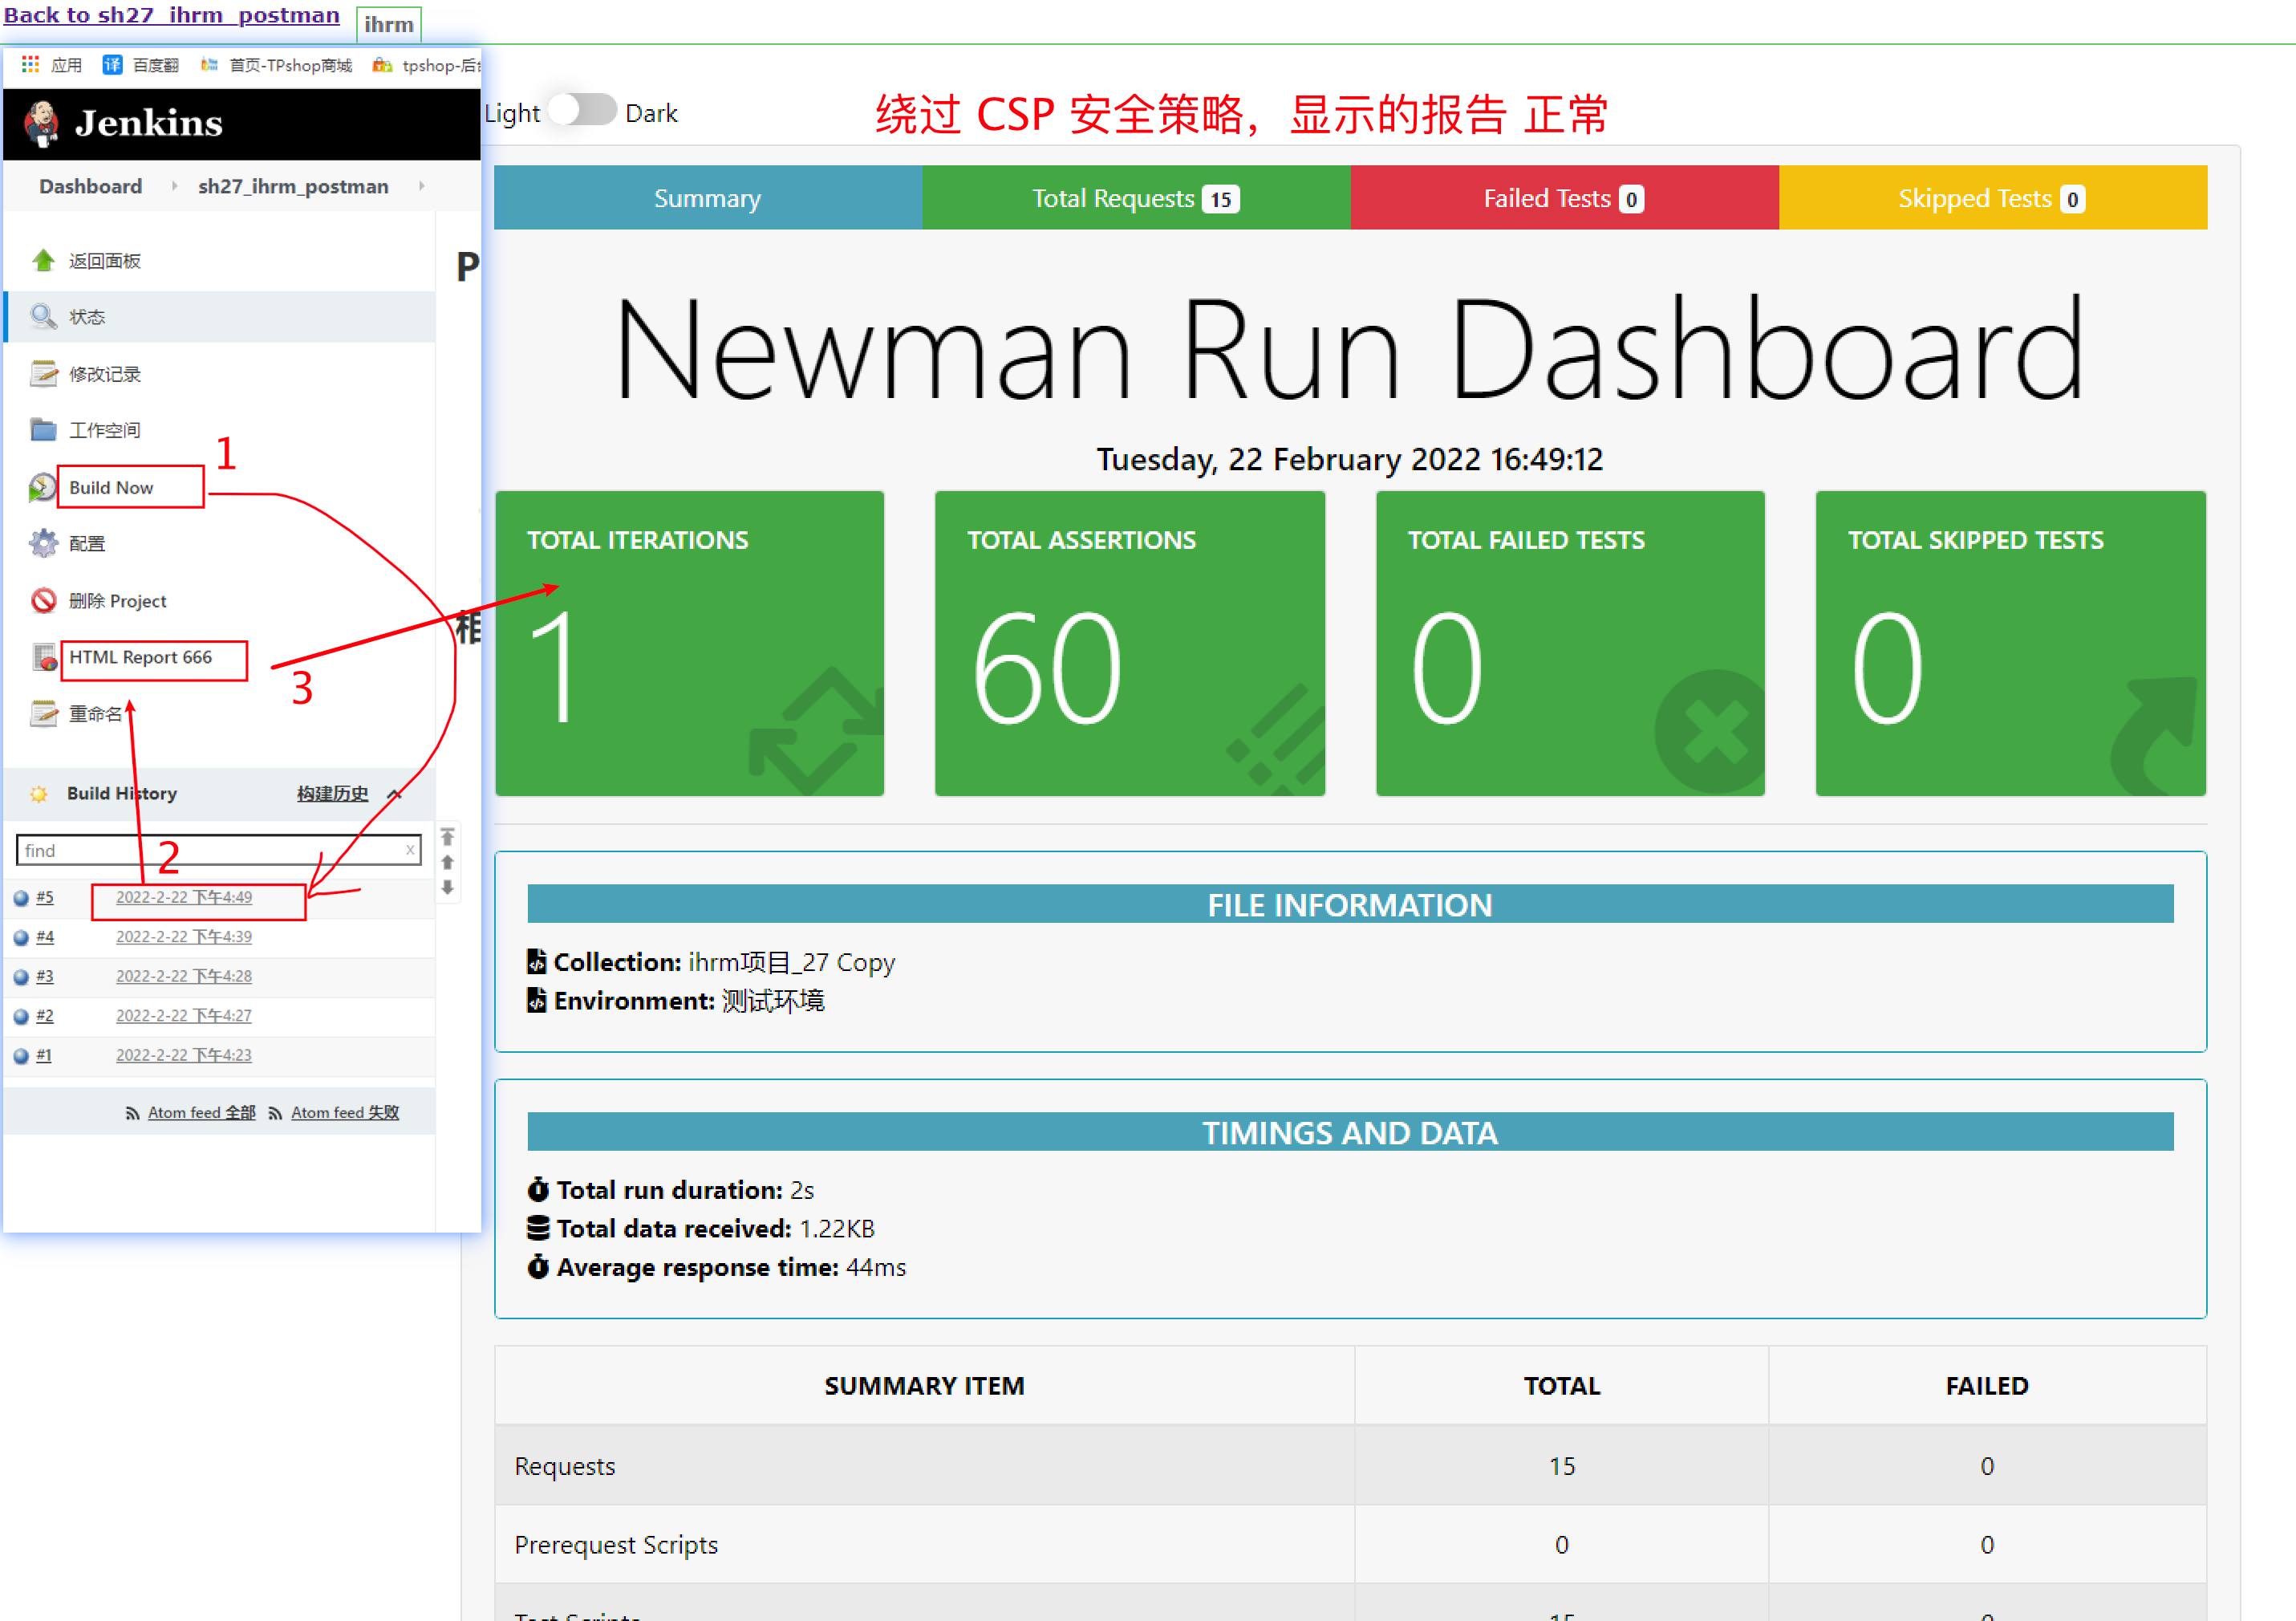Open build #5 from history
Image resolution: width=2296 pixels, height=1621 pixels.
[x=45, y=898]
